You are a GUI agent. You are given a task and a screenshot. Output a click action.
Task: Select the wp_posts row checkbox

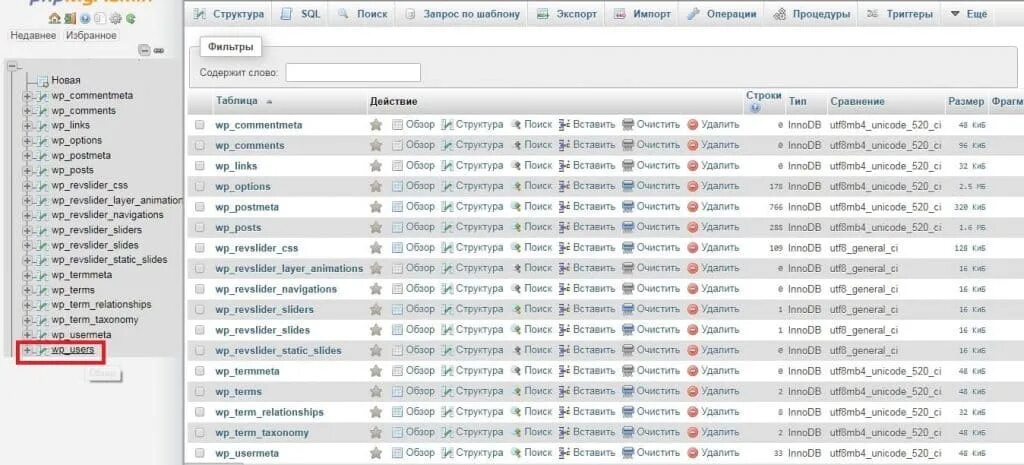coord(200,227)
